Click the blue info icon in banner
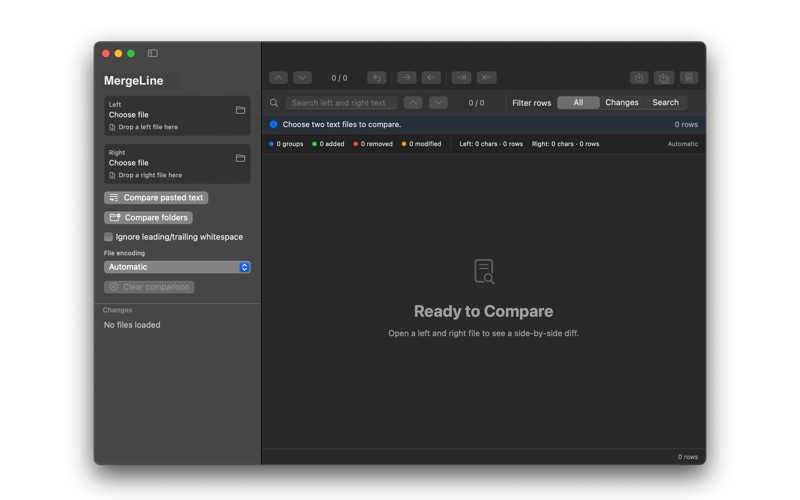800x500 pixels. coord(273,124)
